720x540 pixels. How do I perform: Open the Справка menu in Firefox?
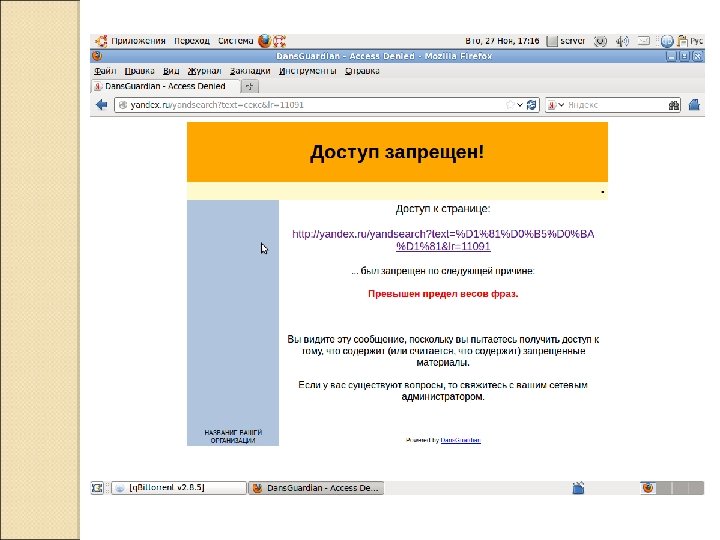point(362,71)
